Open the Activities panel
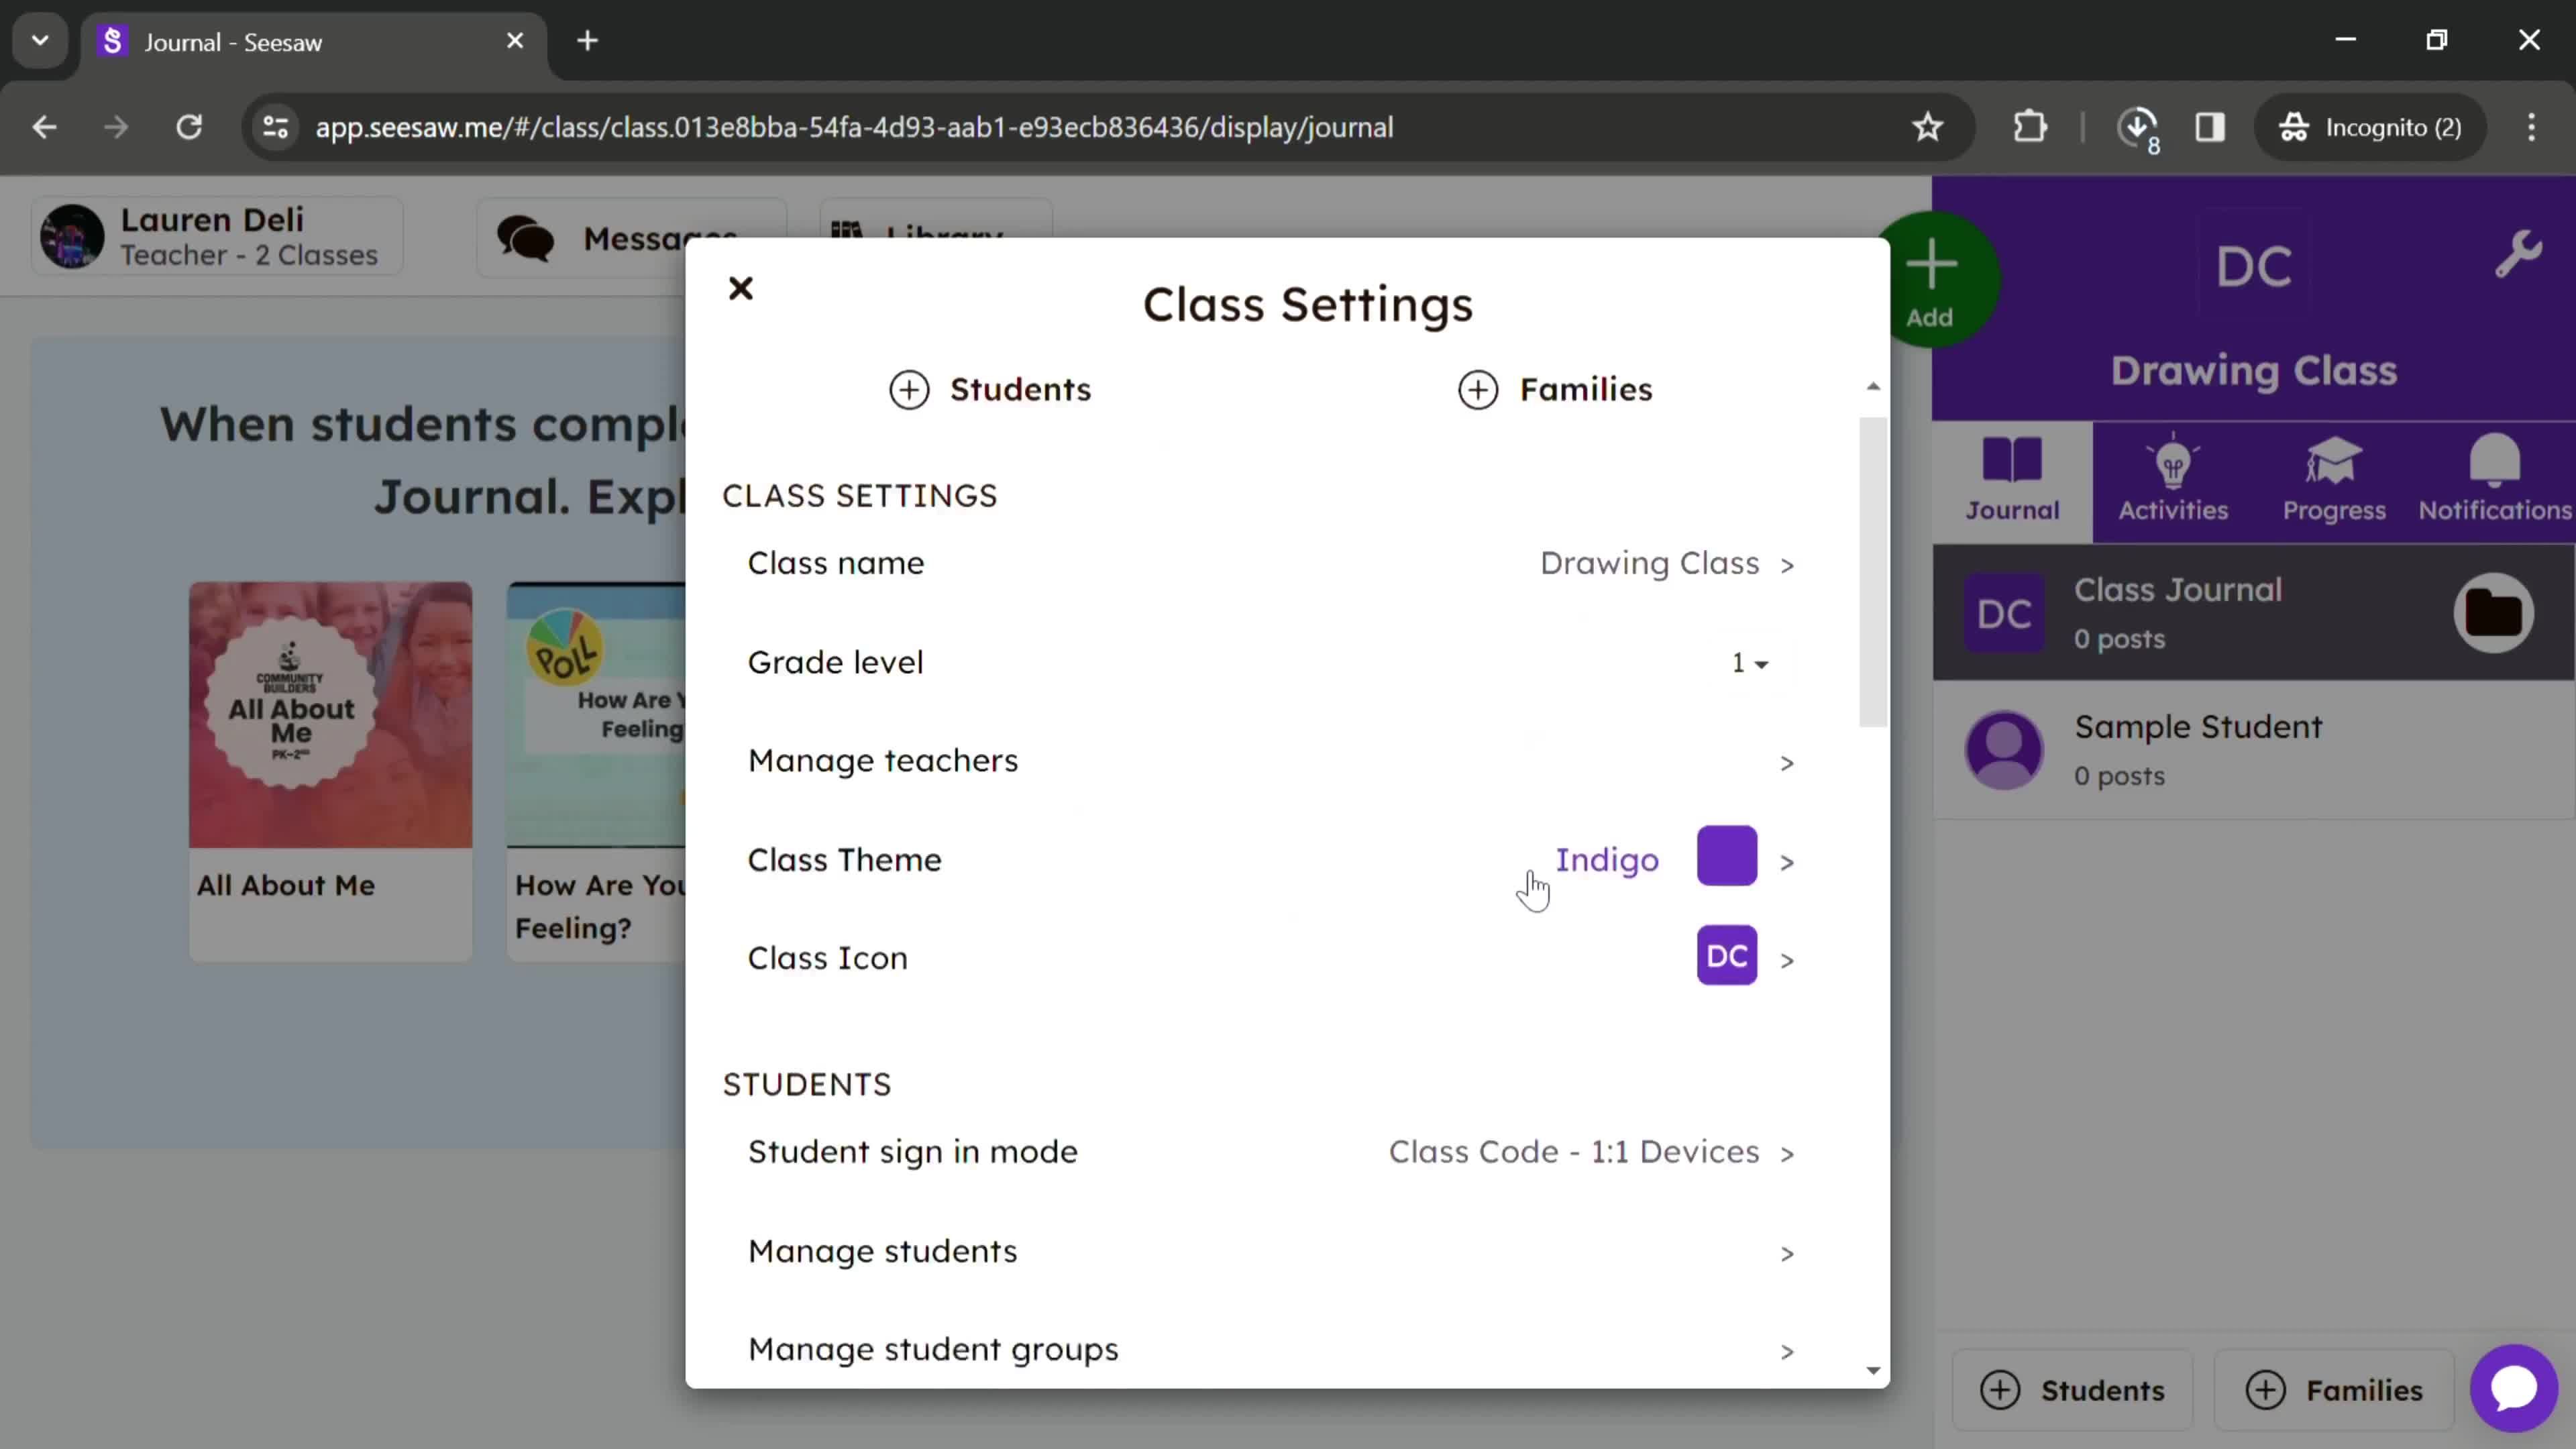2576x1449 pixels. pos(2174,478)
